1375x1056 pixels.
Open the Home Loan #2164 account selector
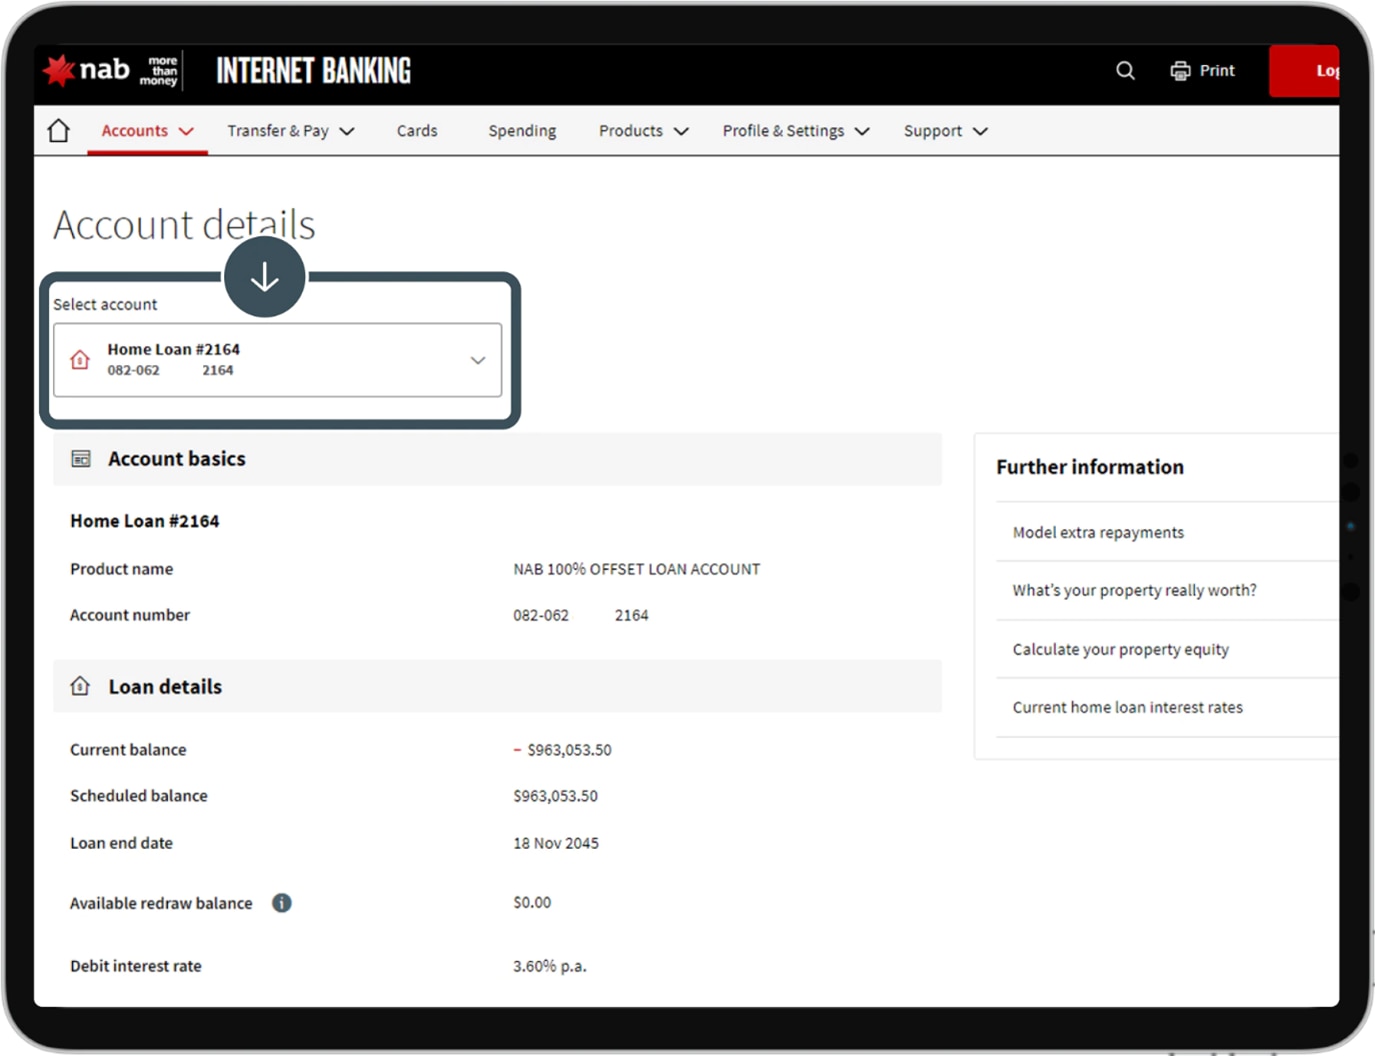click(278, 360)
